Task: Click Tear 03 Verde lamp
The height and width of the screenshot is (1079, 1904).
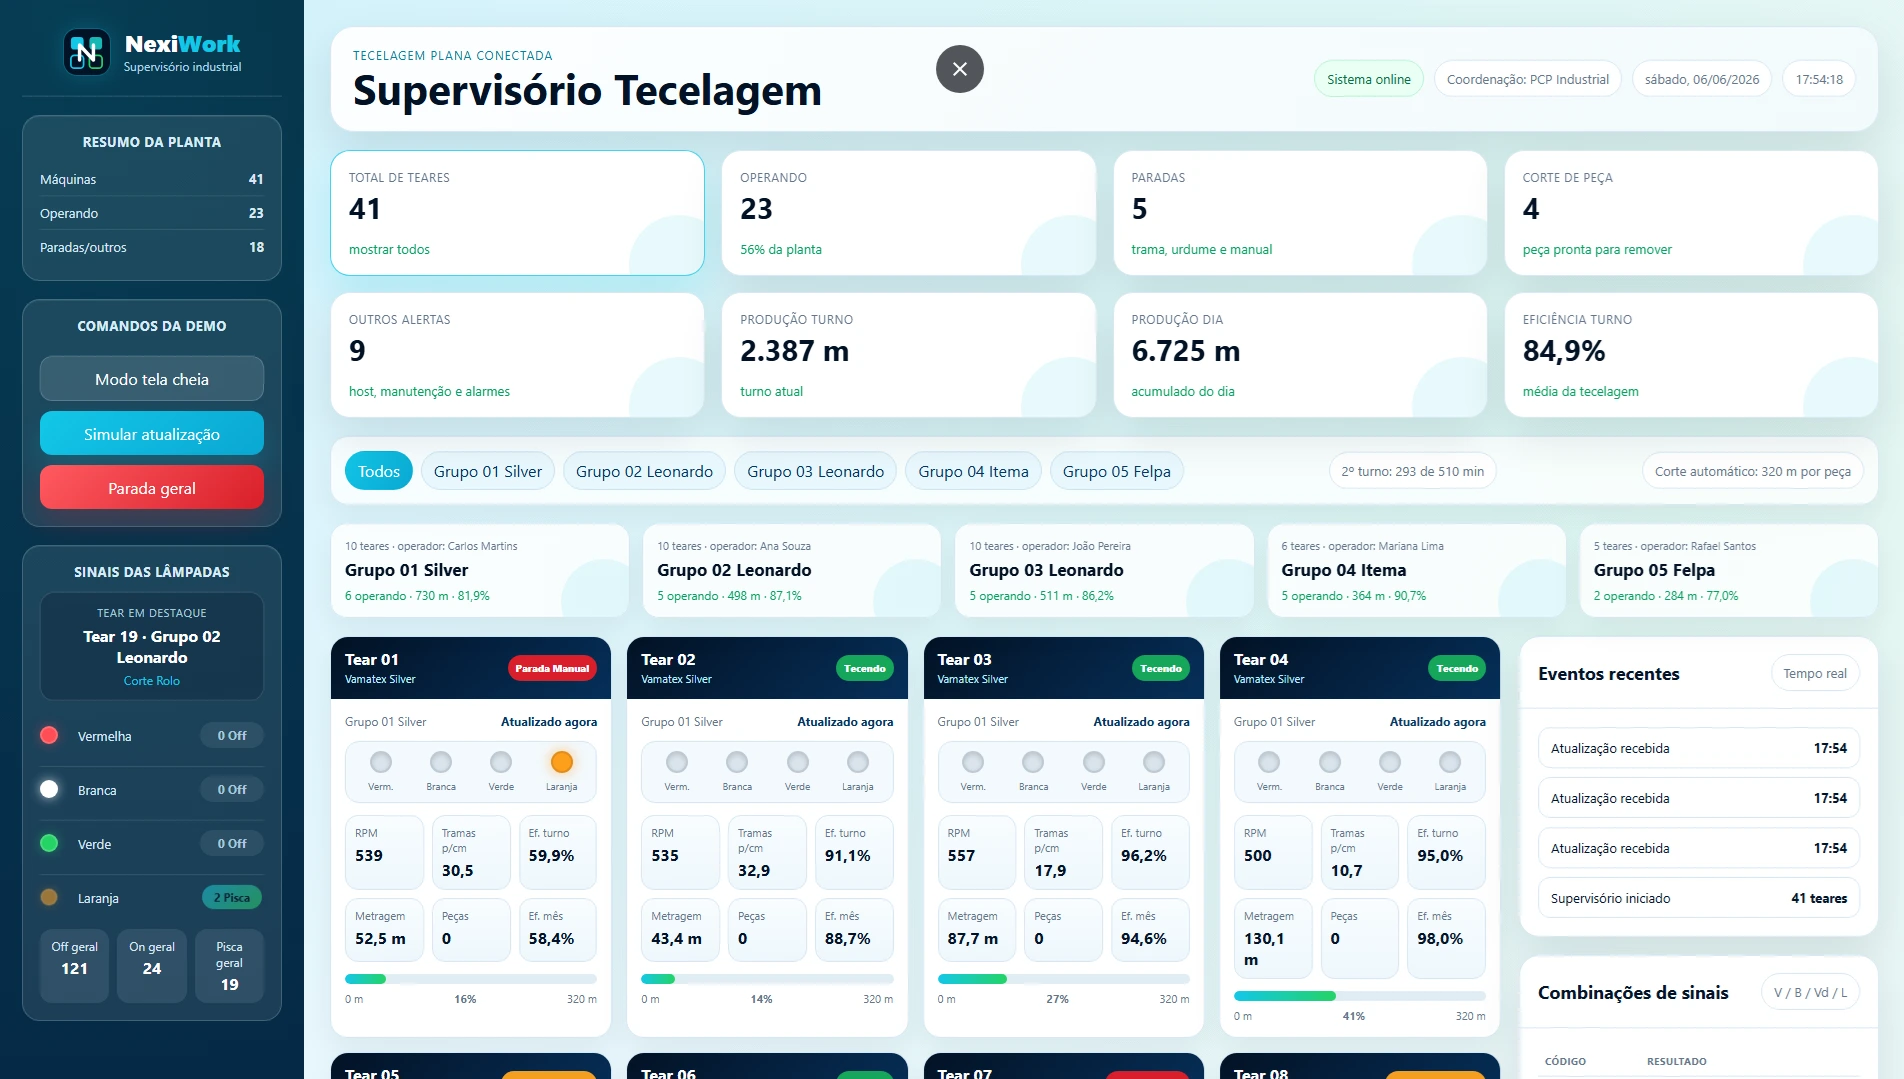Action: (1094, 762)
